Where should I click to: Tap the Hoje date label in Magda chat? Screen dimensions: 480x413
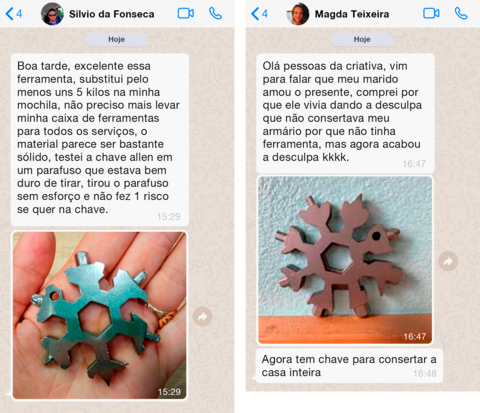tap(362, 39)
